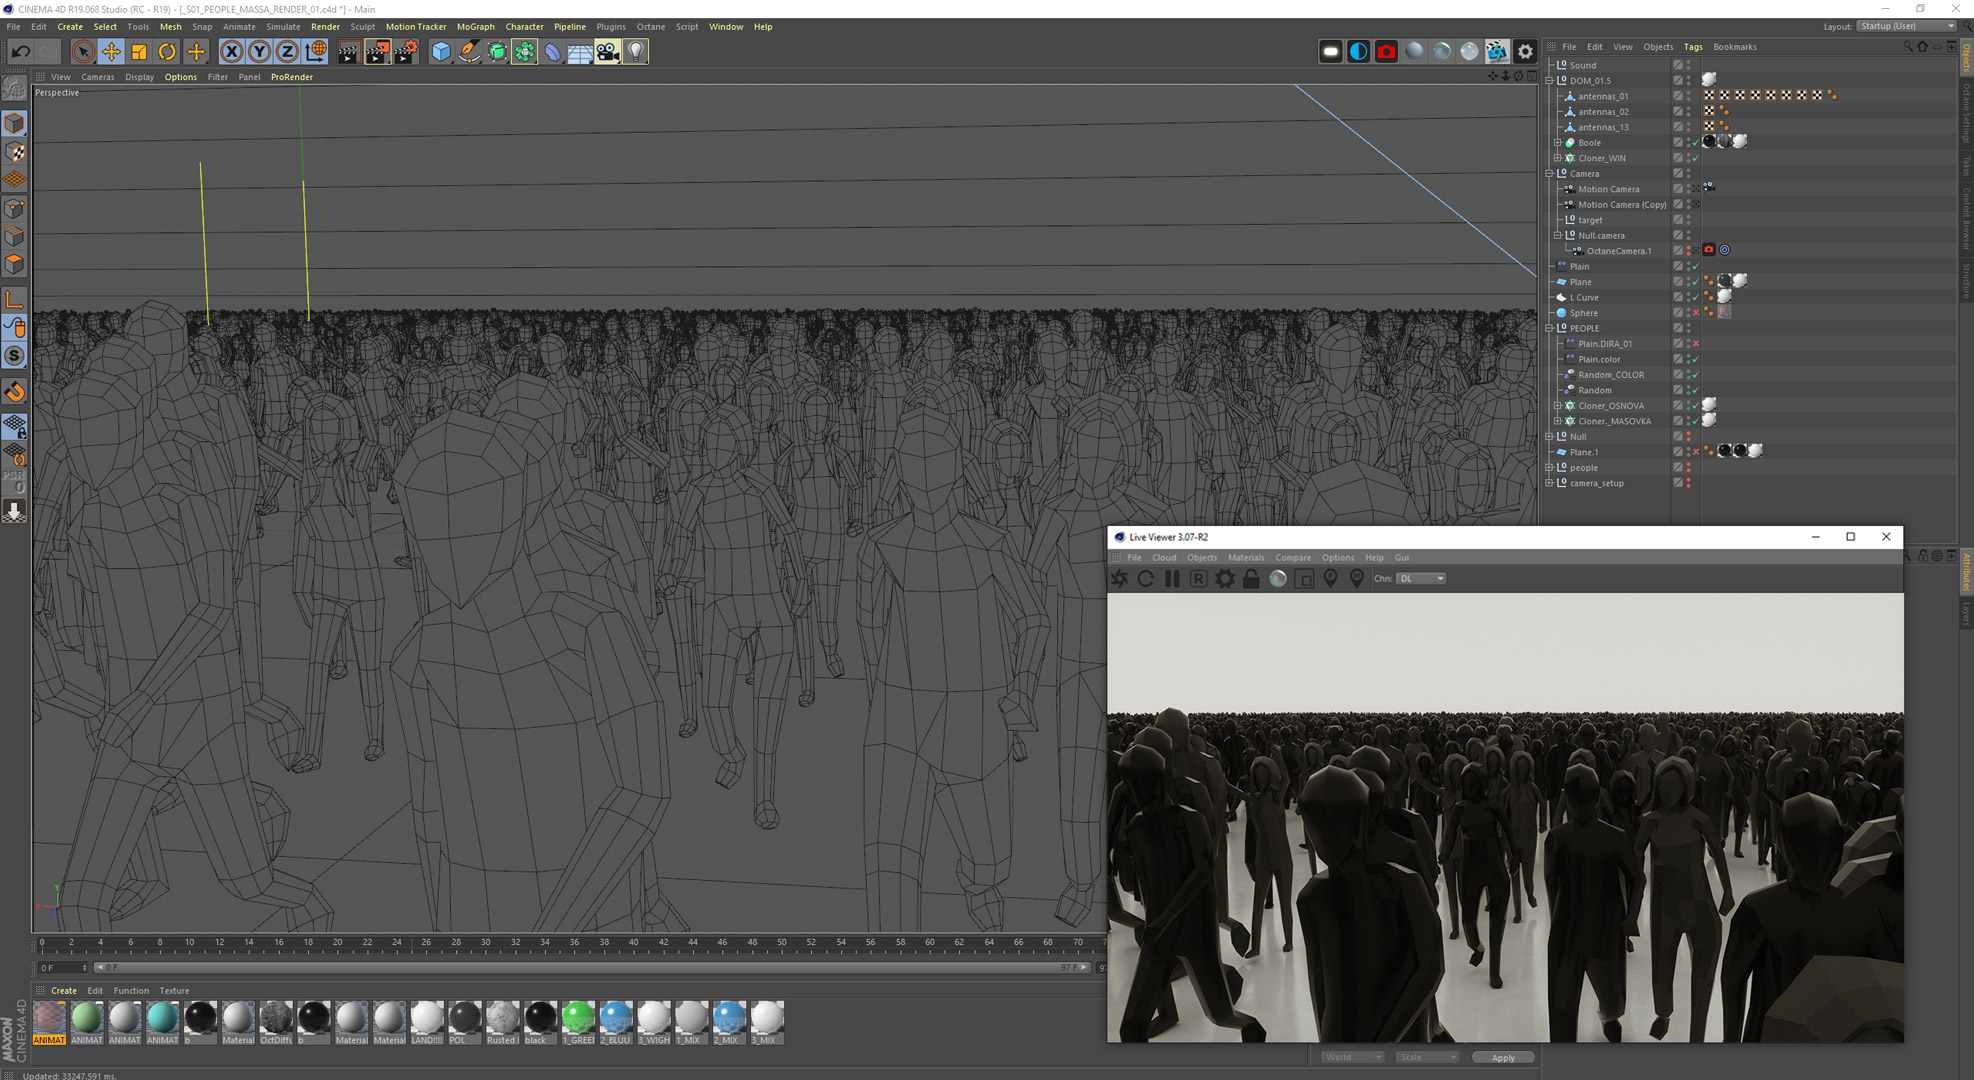Pause the Live Viewer render

pyautogui.click(x=1172, y=578)
